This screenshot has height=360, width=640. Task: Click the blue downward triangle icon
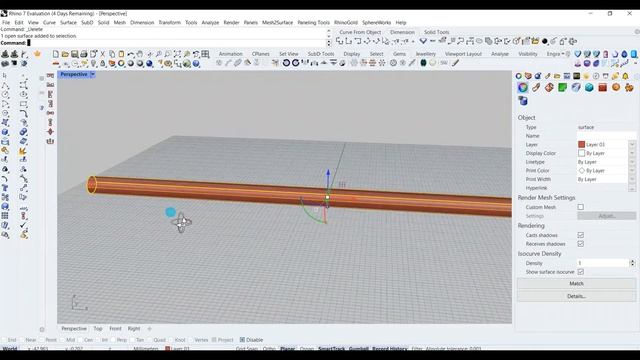[423, 41]
